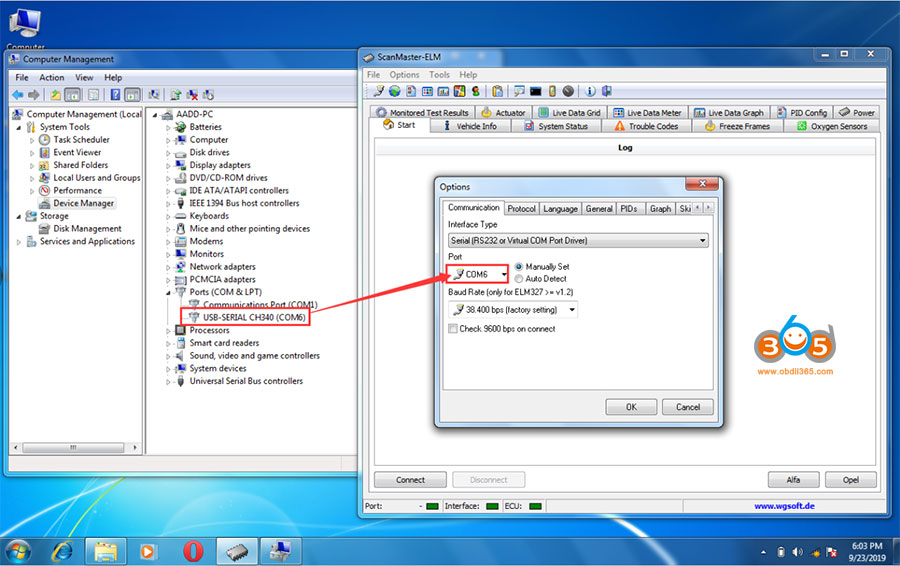Select the Auto Detect radio button
Image resolution: width=900 pixels, height=566 pixels.
(519, 279)
